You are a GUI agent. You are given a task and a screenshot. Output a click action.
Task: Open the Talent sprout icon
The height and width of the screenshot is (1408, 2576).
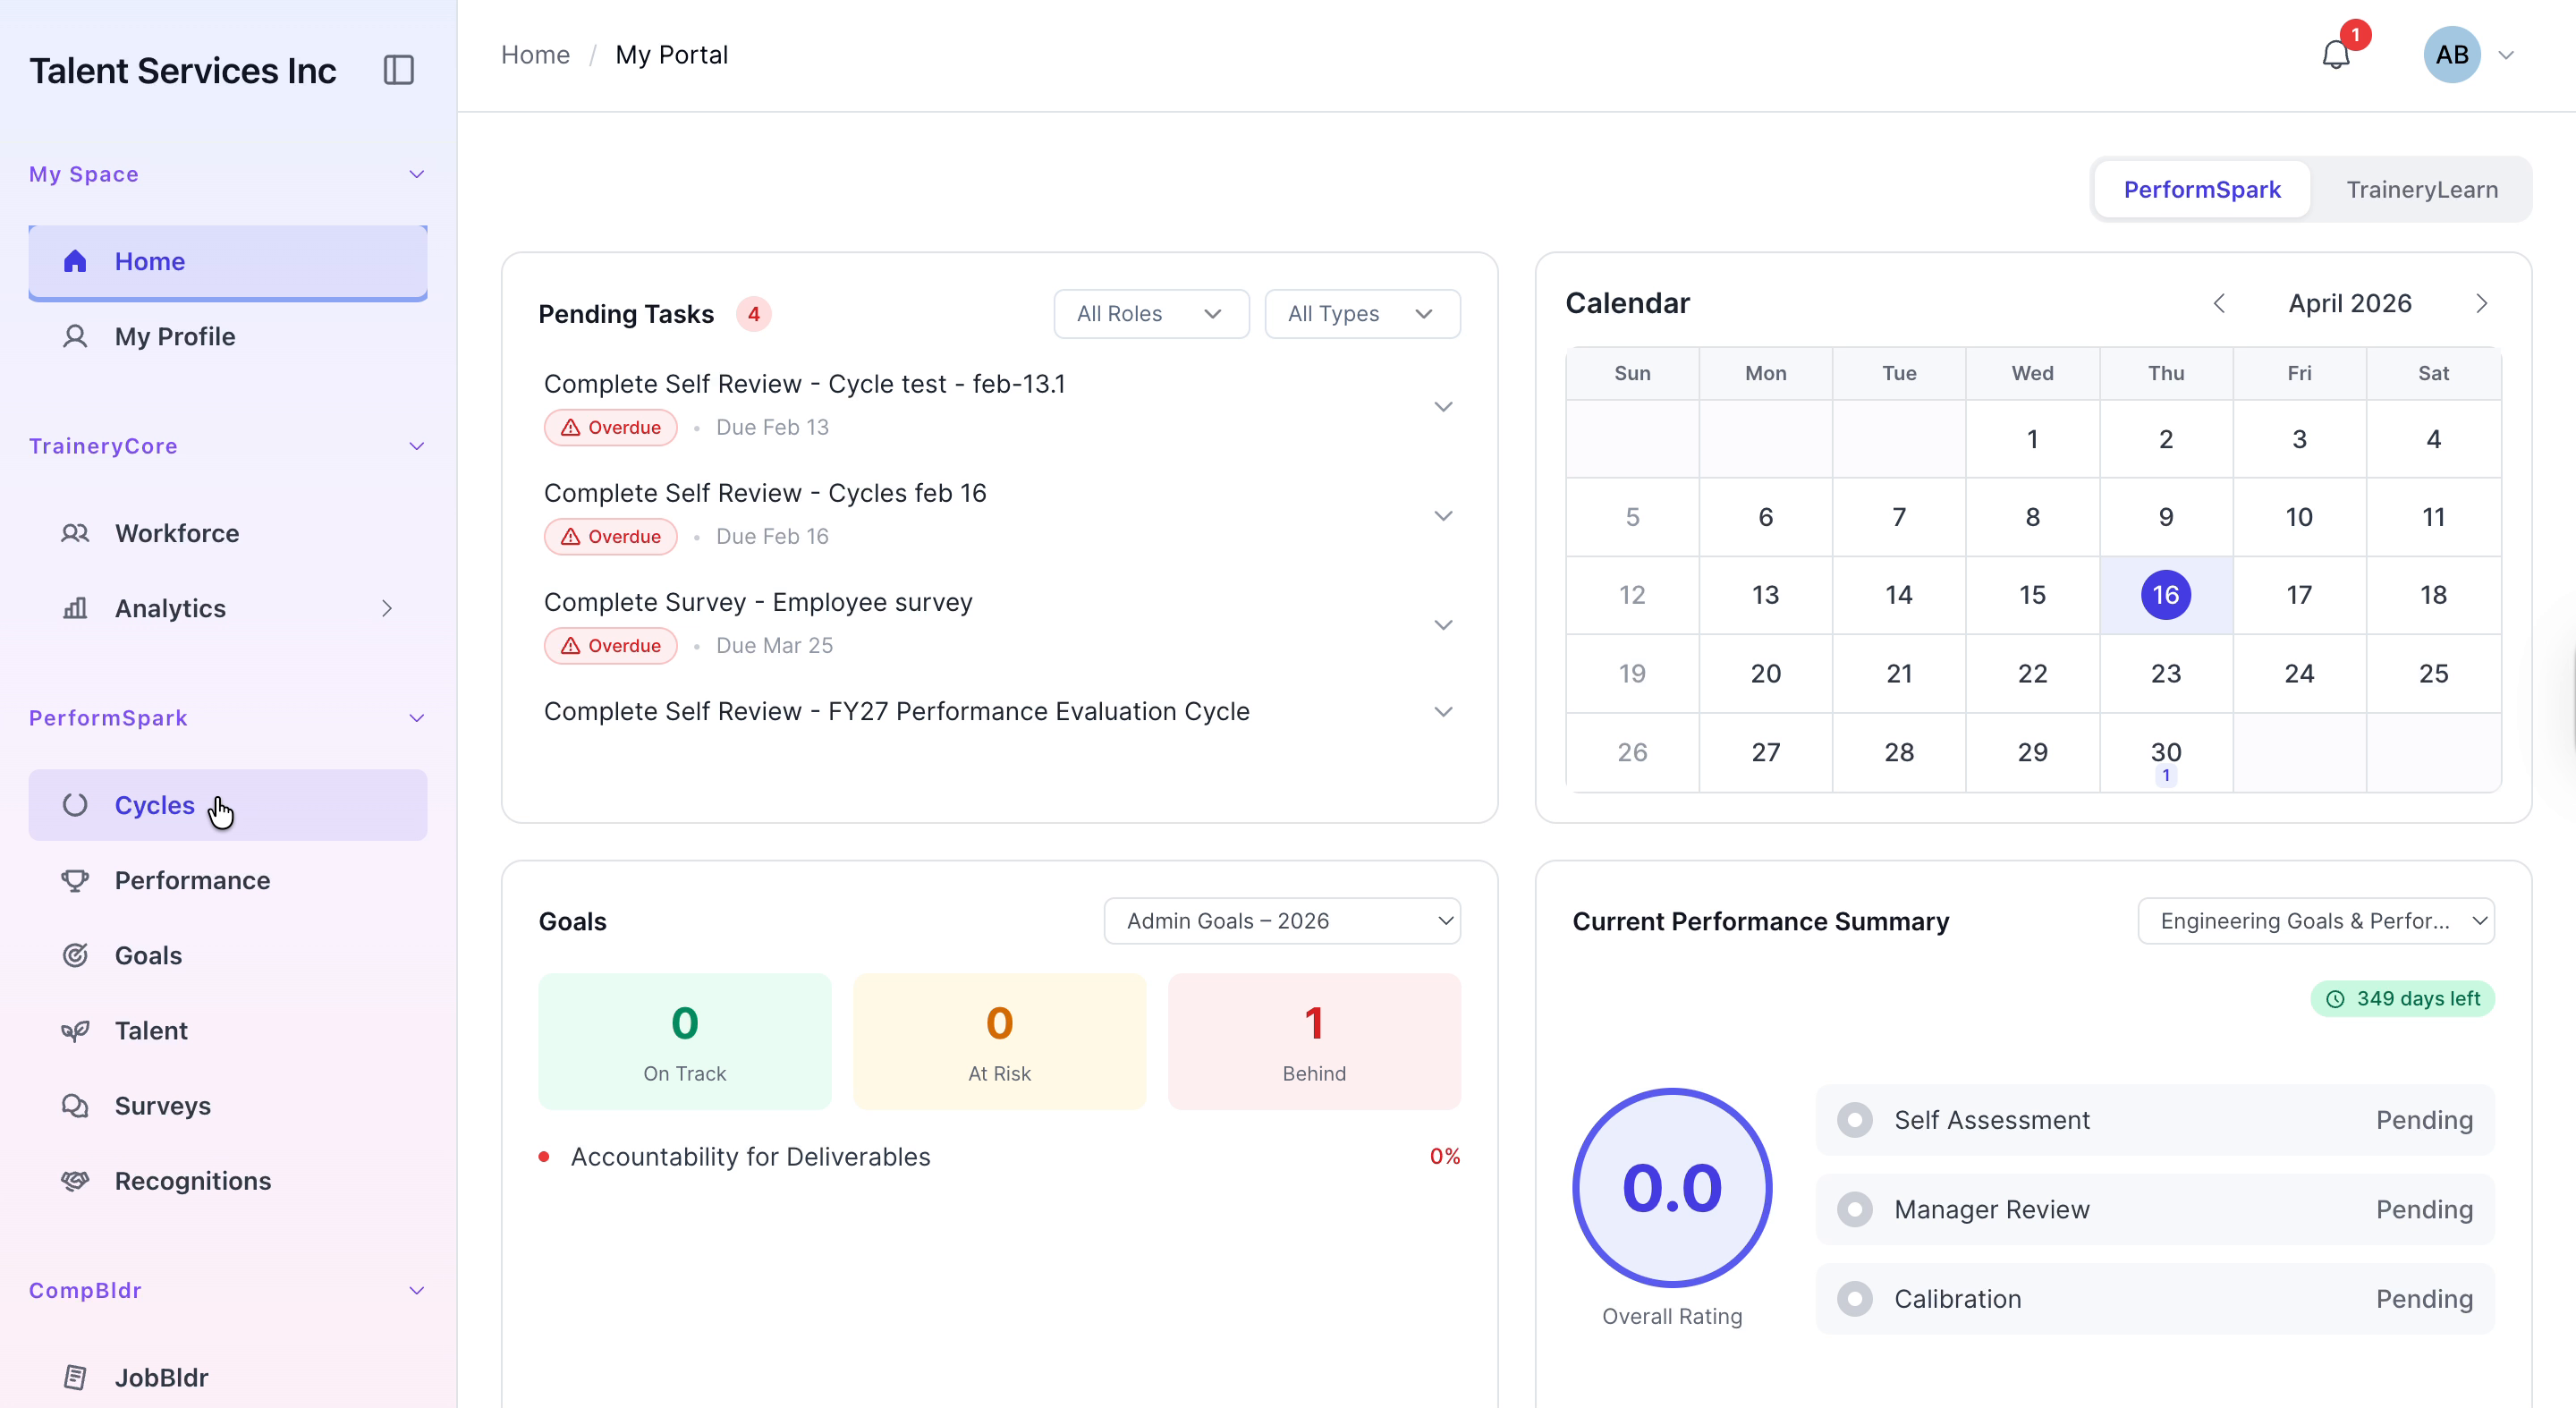click(x=75, y=1030)
